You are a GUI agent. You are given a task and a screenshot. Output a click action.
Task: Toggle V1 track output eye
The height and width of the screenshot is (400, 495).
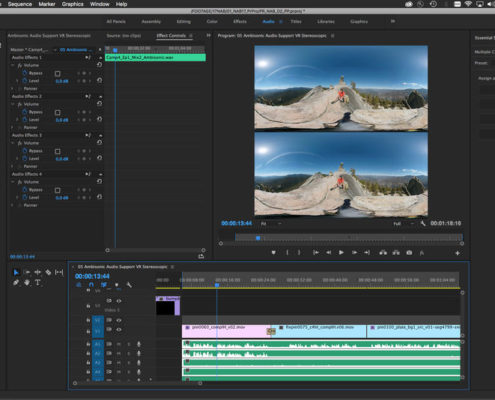point(119,329)
